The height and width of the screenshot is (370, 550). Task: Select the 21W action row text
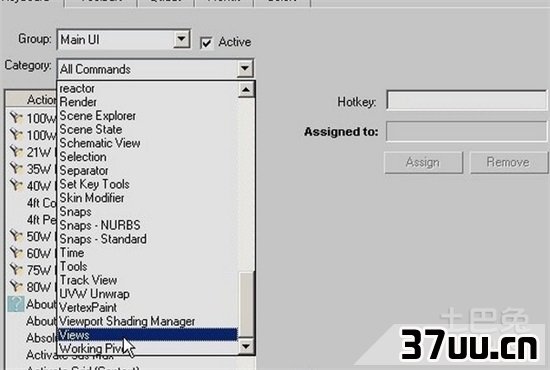pos(39,152)
